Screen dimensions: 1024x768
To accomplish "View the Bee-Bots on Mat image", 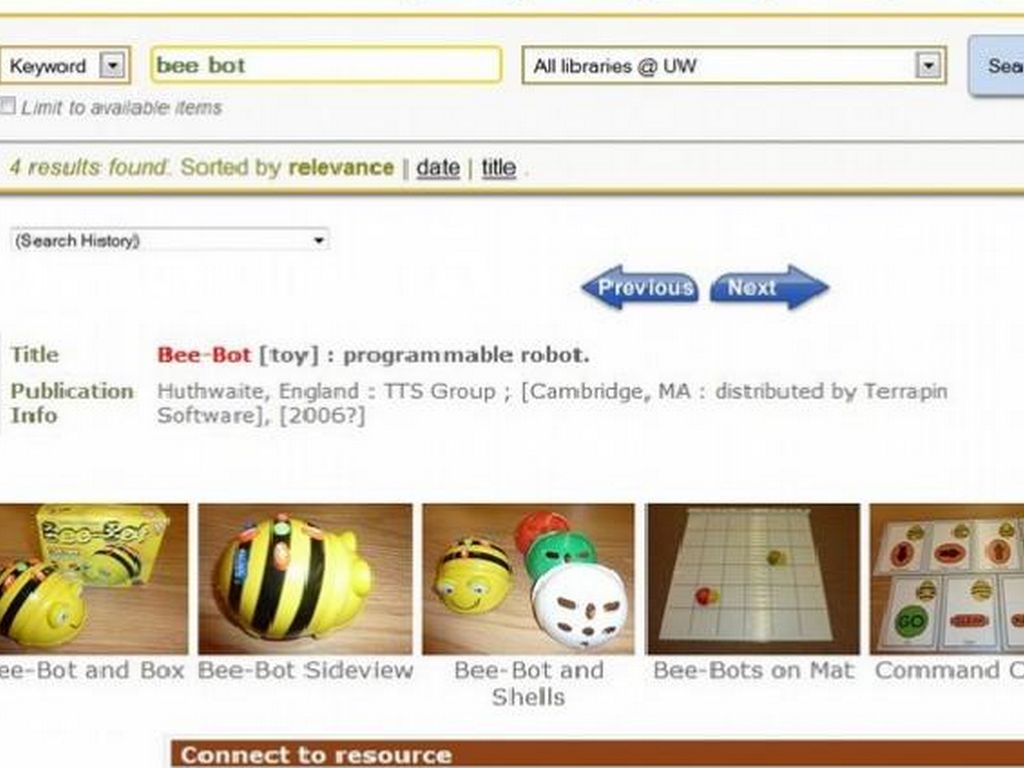I will point(753,579).
